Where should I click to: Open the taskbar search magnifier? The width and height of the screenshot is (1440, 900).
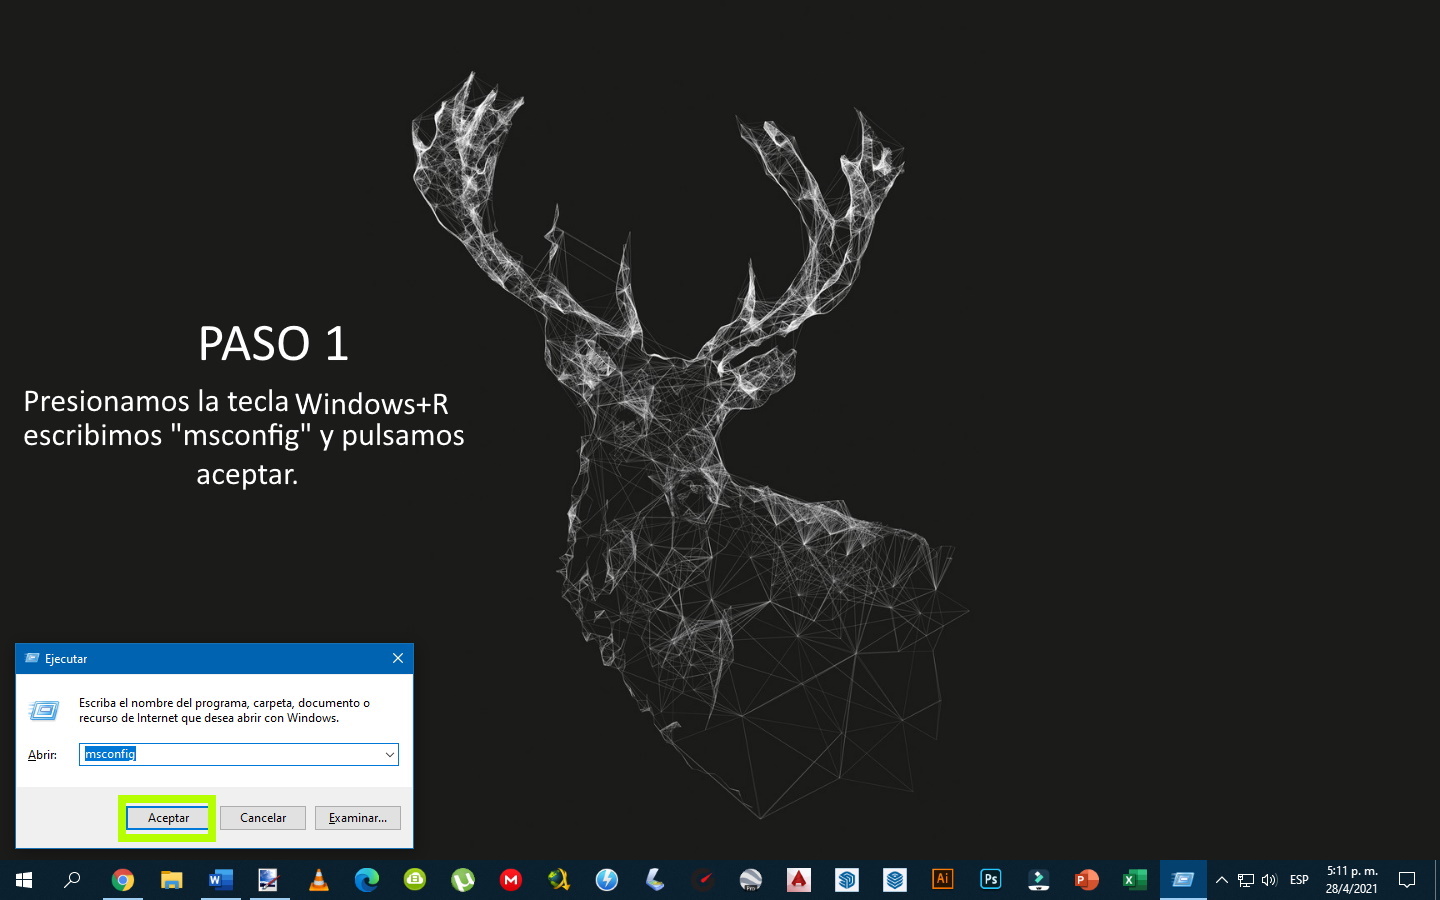(72, 880)
